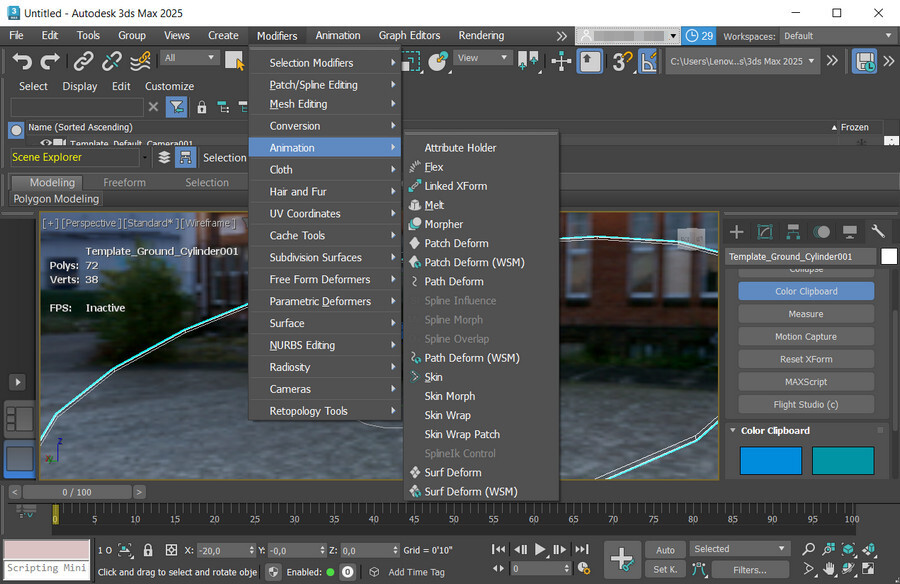Click the Measure utility button
Screen dimensions: 900x584
806,314
